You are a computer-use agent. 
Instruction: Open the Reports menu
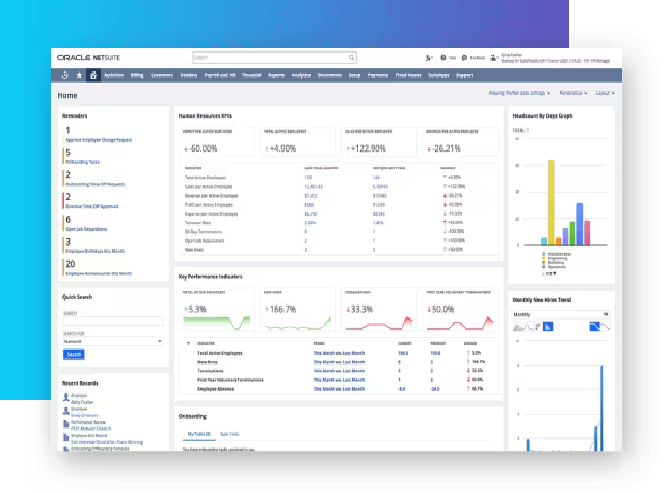point(276,75)
